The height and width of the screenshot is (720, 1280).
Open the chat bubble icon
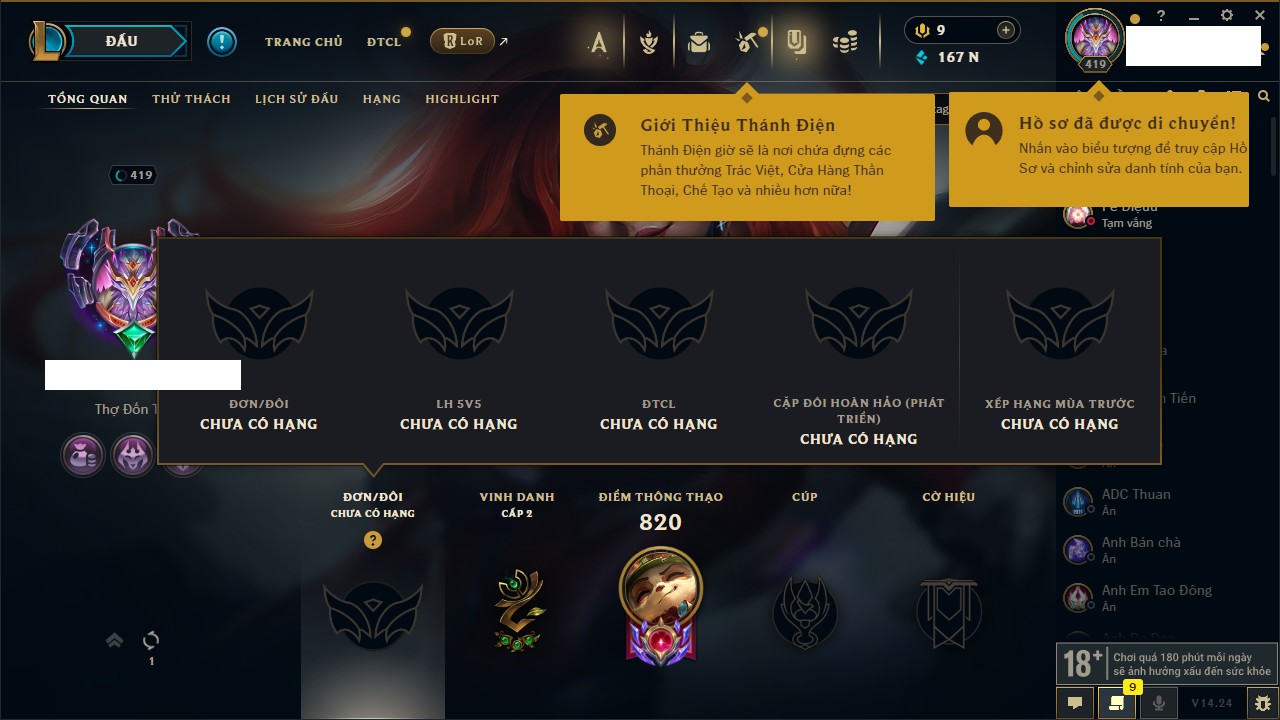(x=1075, y=703)
